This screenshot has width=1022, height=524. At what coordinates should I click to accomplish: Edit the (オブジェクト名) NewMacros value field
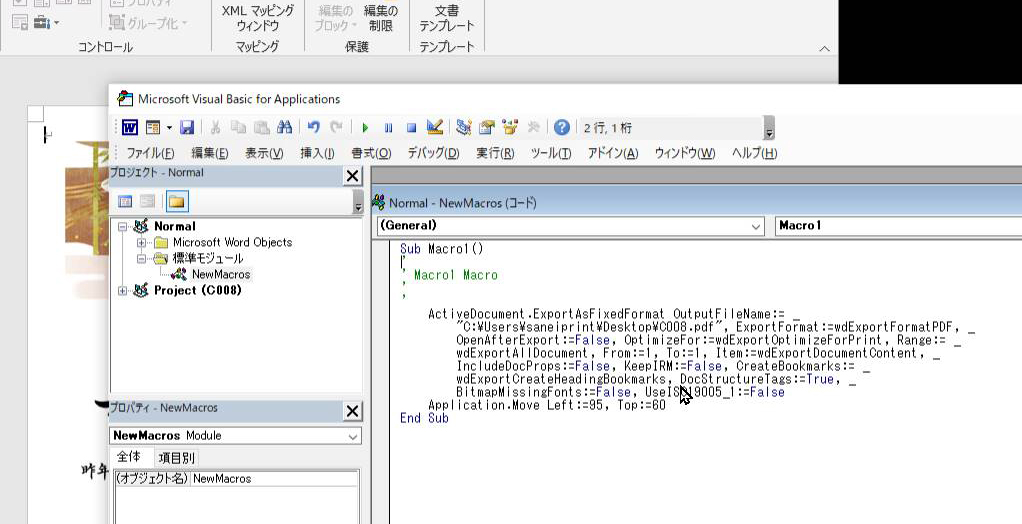click(274, 478)
